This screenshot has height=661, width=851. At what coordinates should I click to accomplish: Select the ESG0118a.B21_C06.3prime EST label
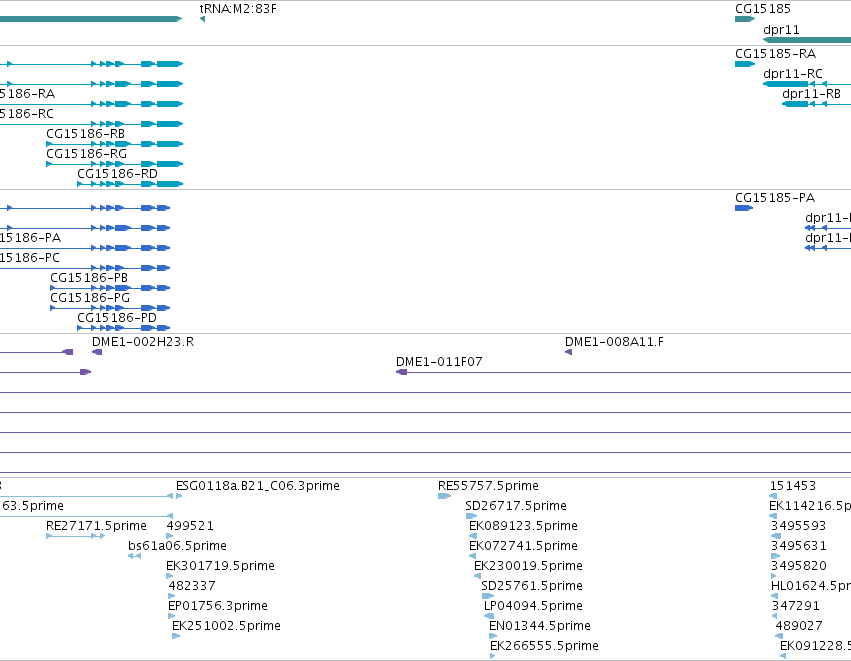click(x=258, y=486)
